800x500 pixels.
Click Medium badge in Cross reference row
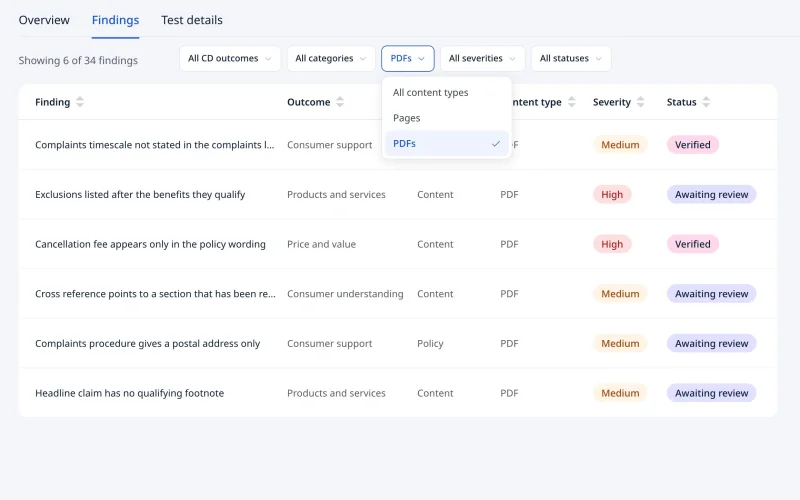coord(620,294)
